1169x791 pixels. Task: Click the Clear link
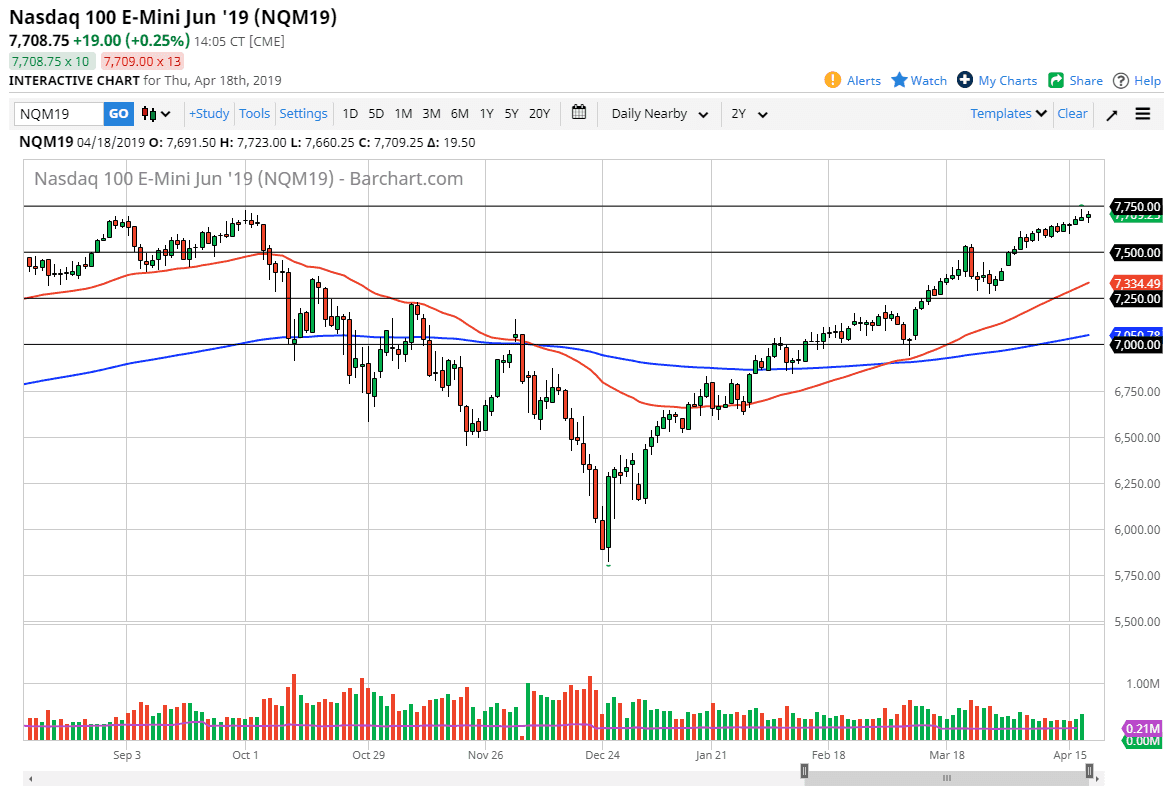tap(1072, 113)
